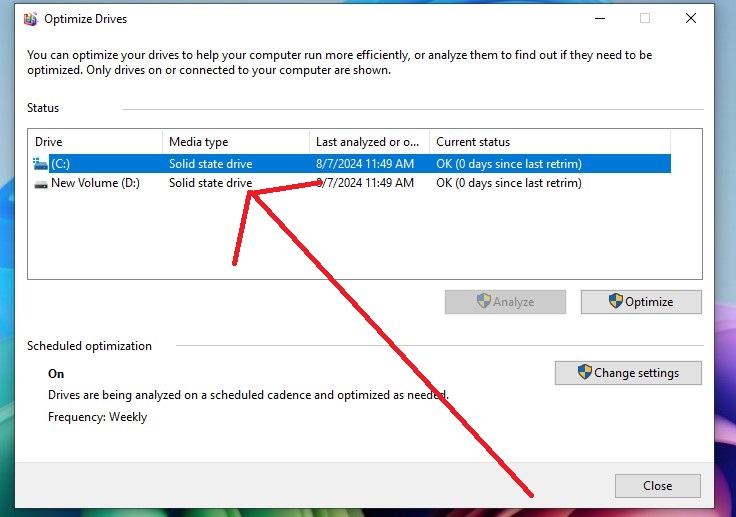The image size is (736, 517).
Task: Select the New Volume (D:) drive icon
Action: [41, 184]
